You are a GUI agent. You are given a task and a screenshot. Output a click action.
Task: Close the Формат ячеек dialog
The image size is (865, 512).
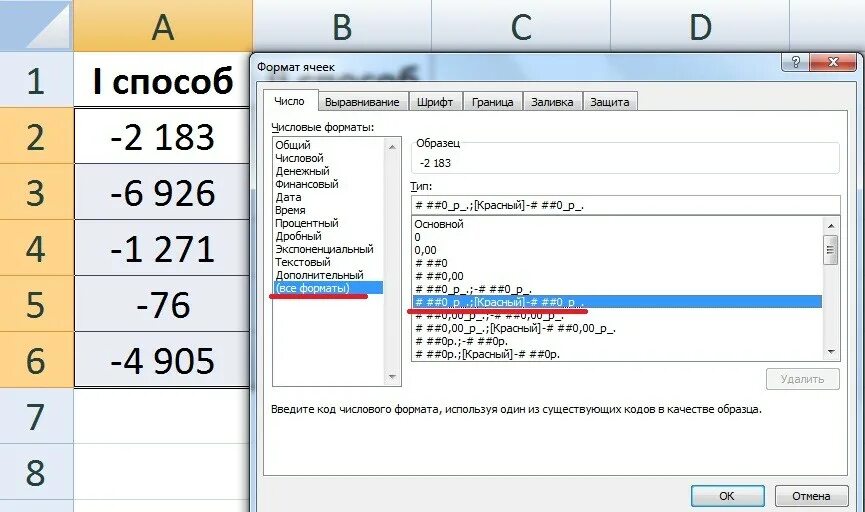tap(833, 62)
